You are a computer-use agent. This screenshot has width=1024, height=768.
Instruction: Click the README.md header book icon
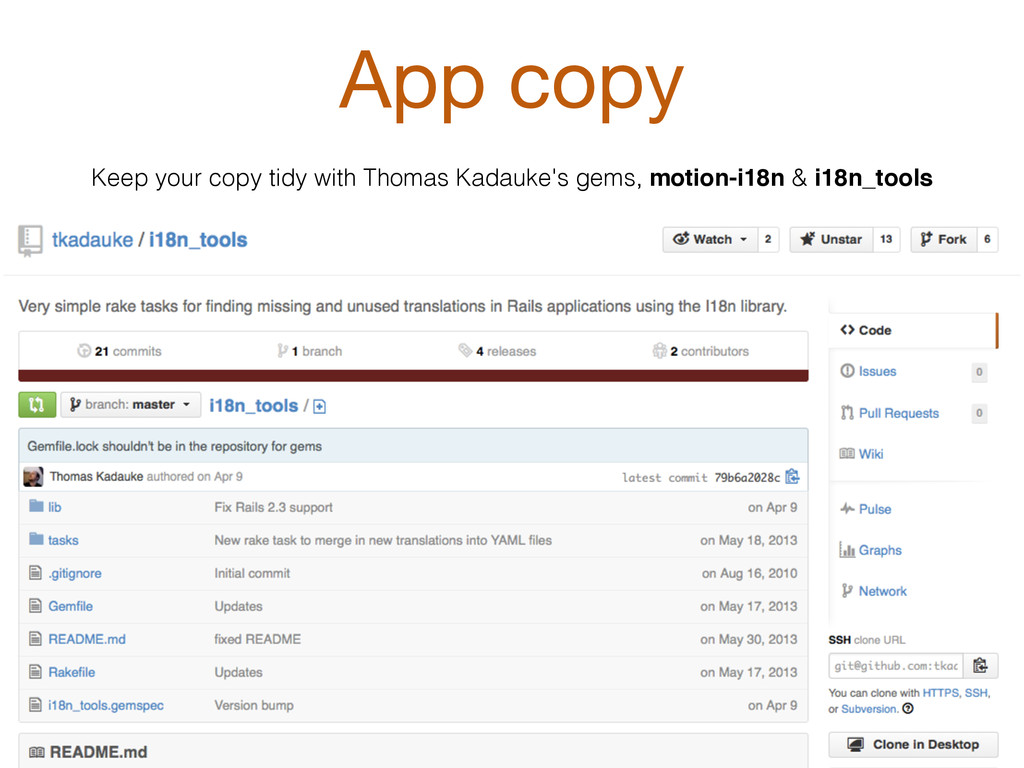(x=37, y=752)
